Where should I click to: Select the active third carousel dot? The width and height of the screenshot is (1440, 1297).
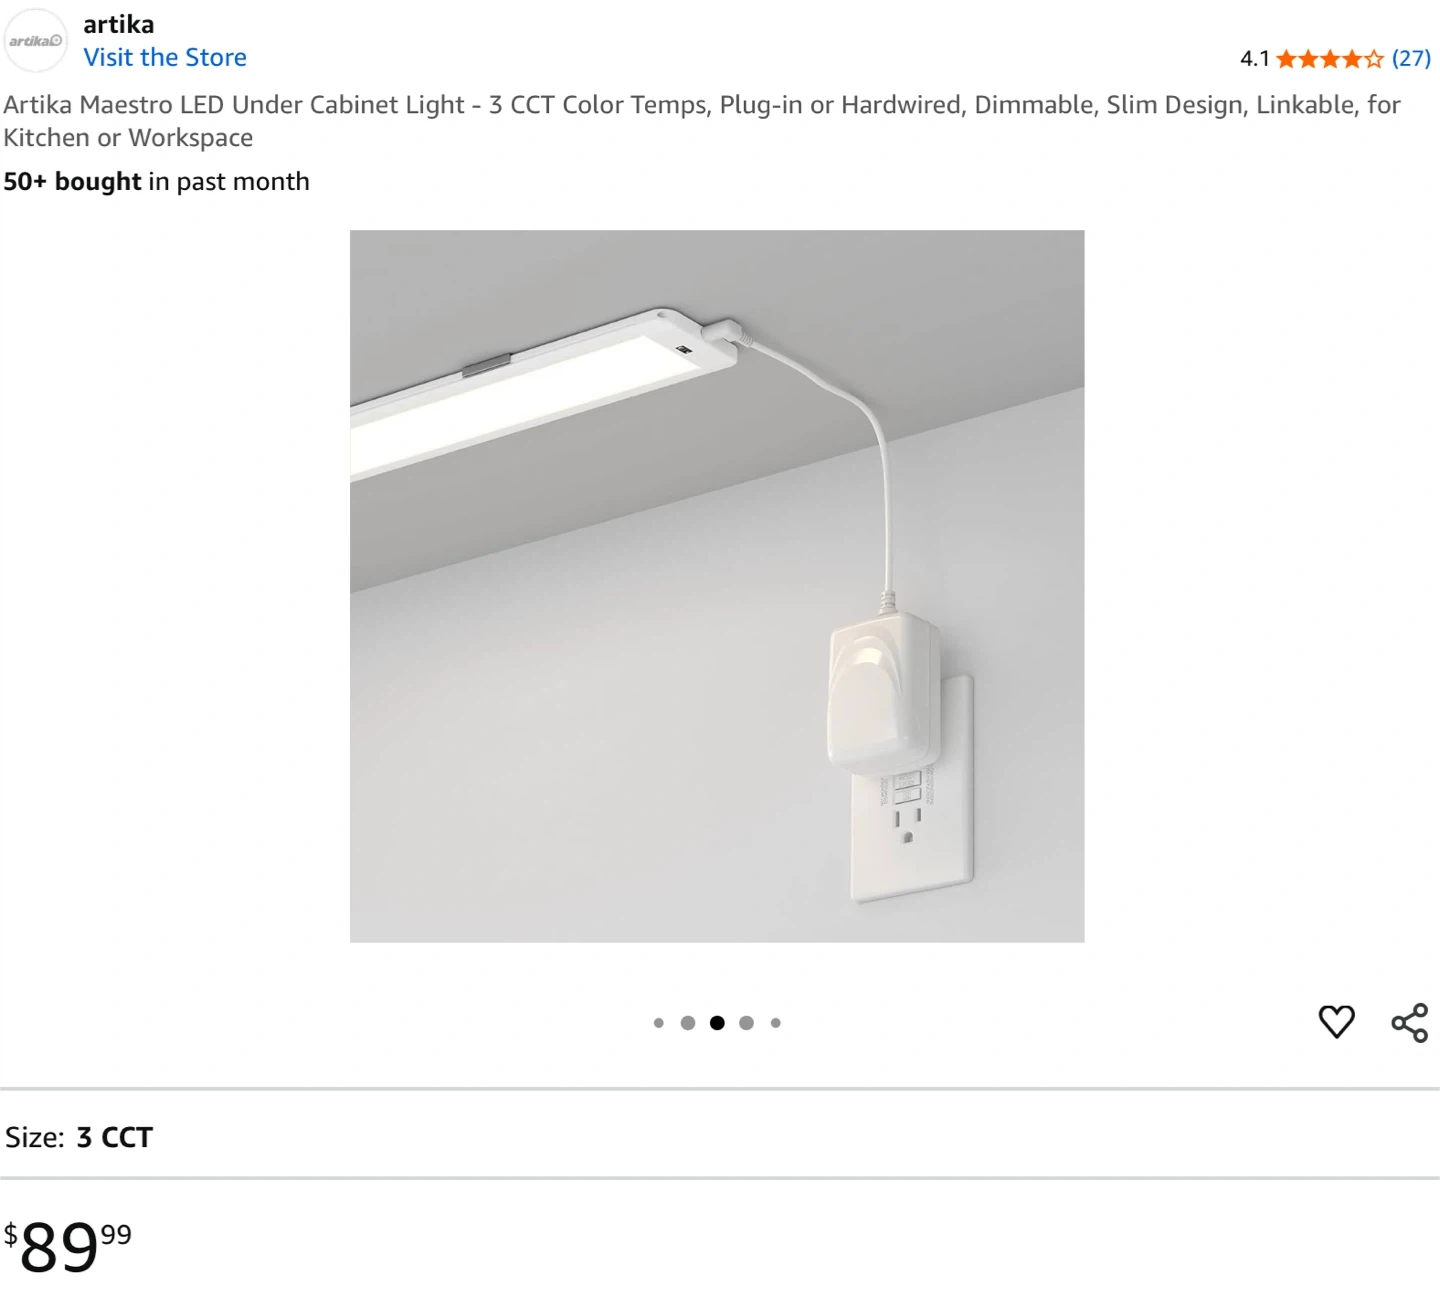[717, 1023]
